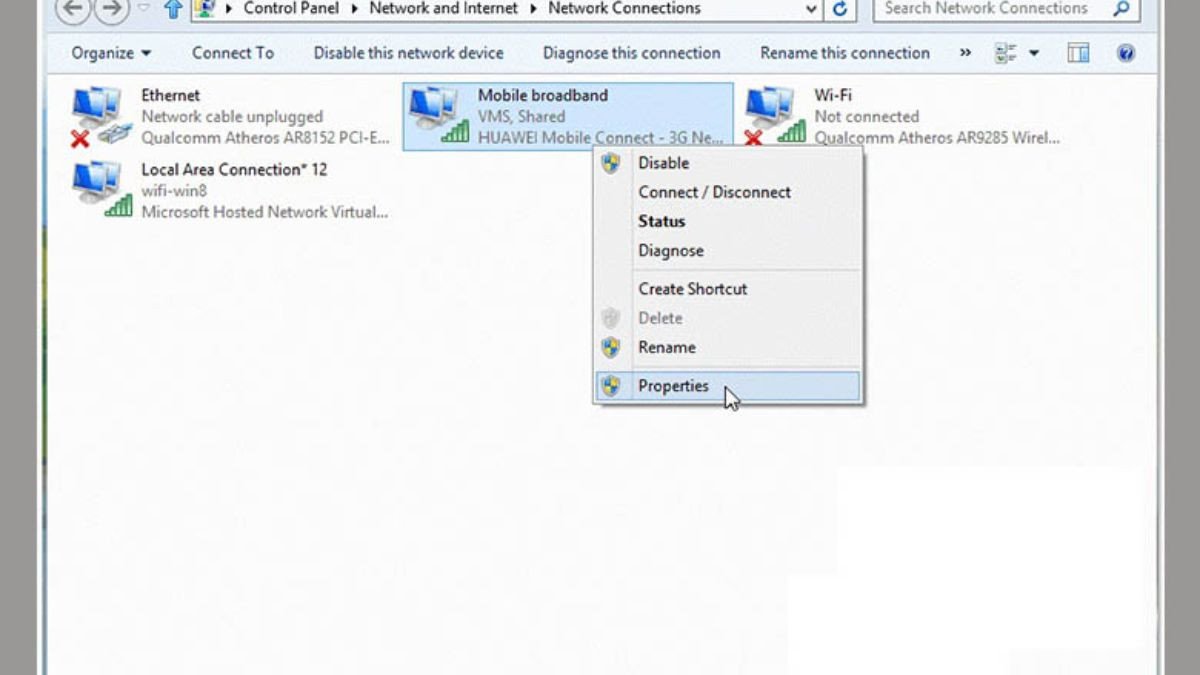Click the Up one level arrow icon
The width and height of the screenshot is (1200, 675).
[172, 10]
